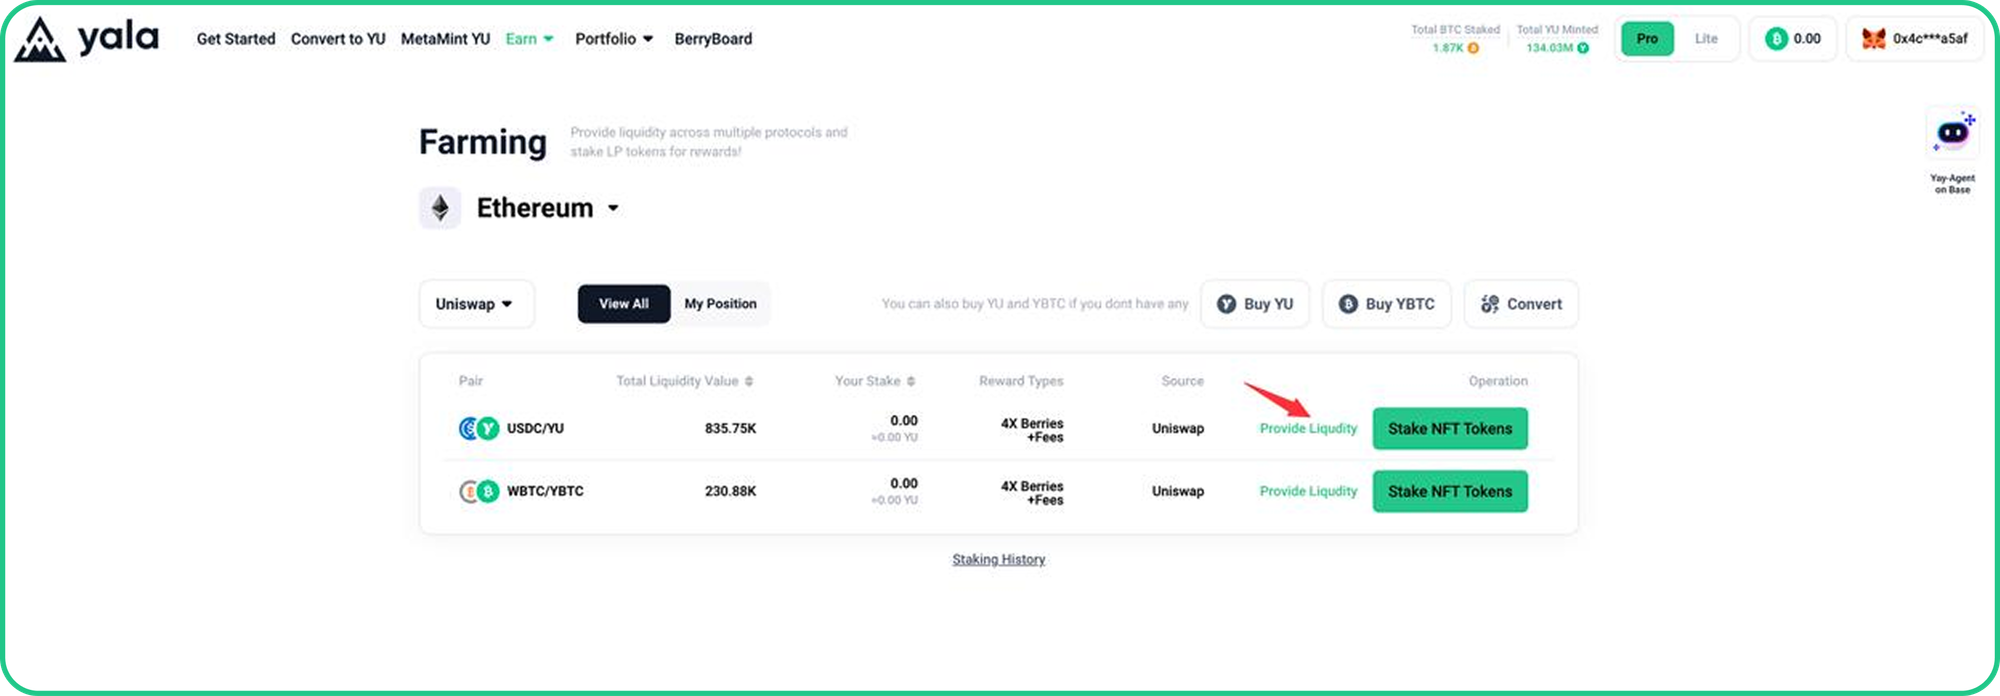Provide Liquidity for WBTC/YBTC pair
This screenshot has width=2000, height=696.
pos(1308,492)
